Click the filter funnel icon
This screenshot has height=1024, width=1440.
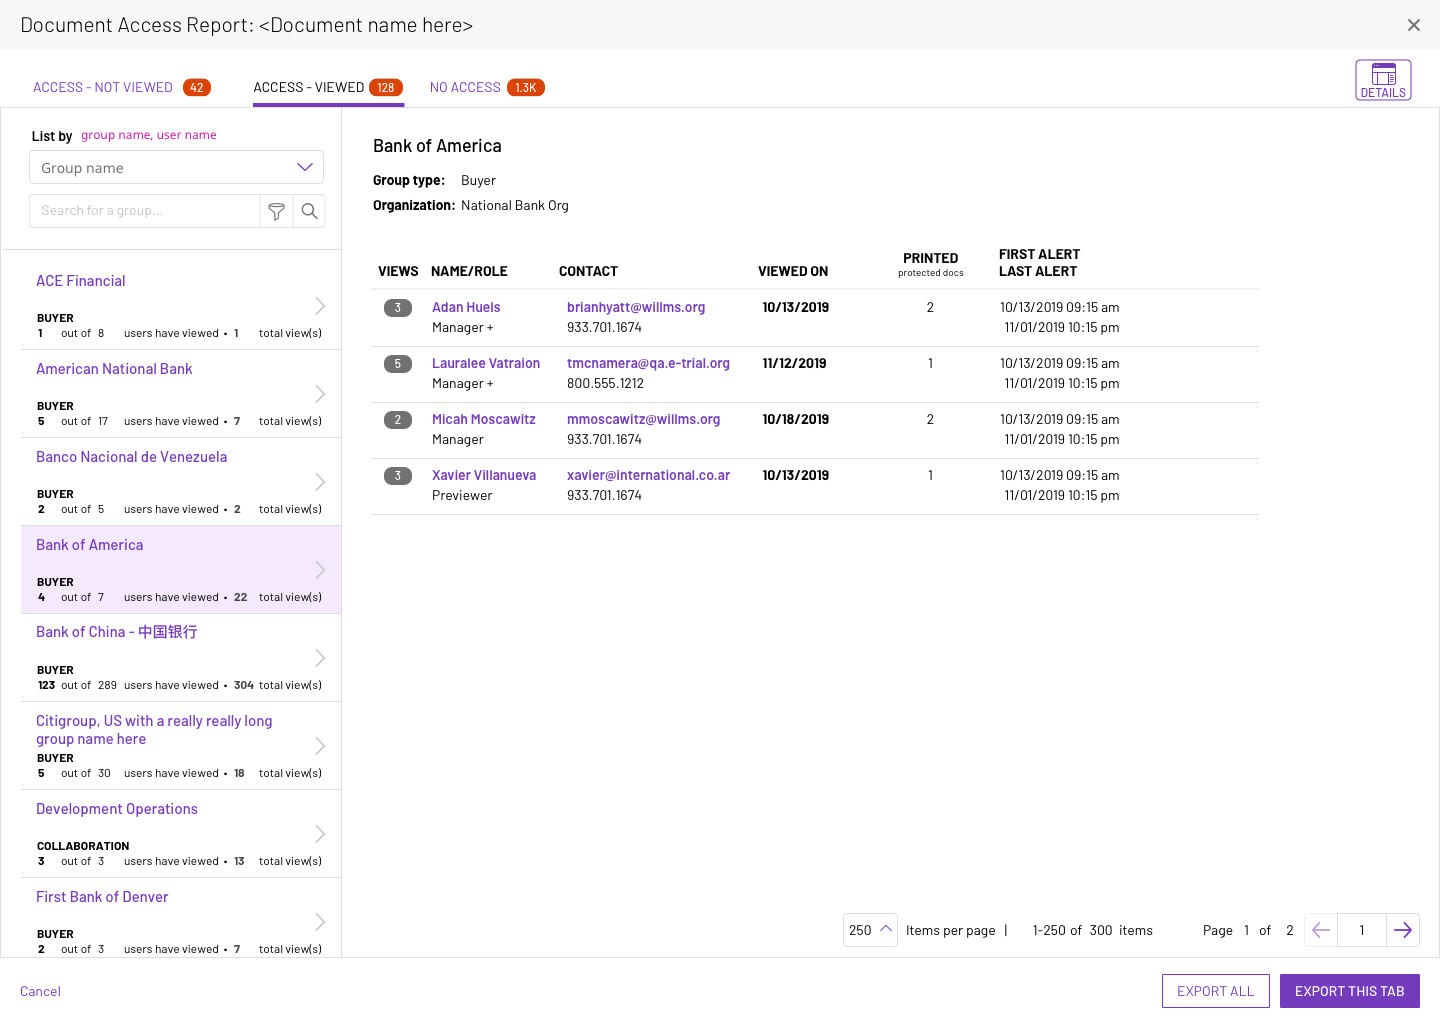[277, 211]
